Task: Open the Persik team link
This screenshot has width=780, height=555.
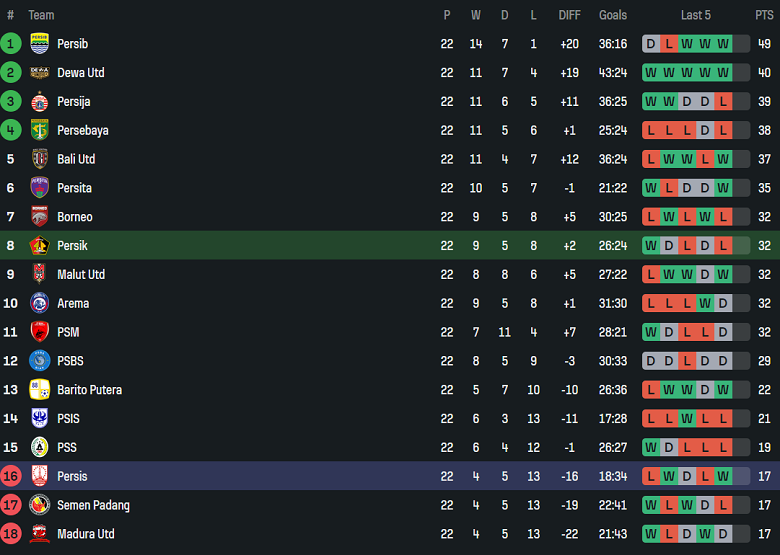Action: point(74,246)
